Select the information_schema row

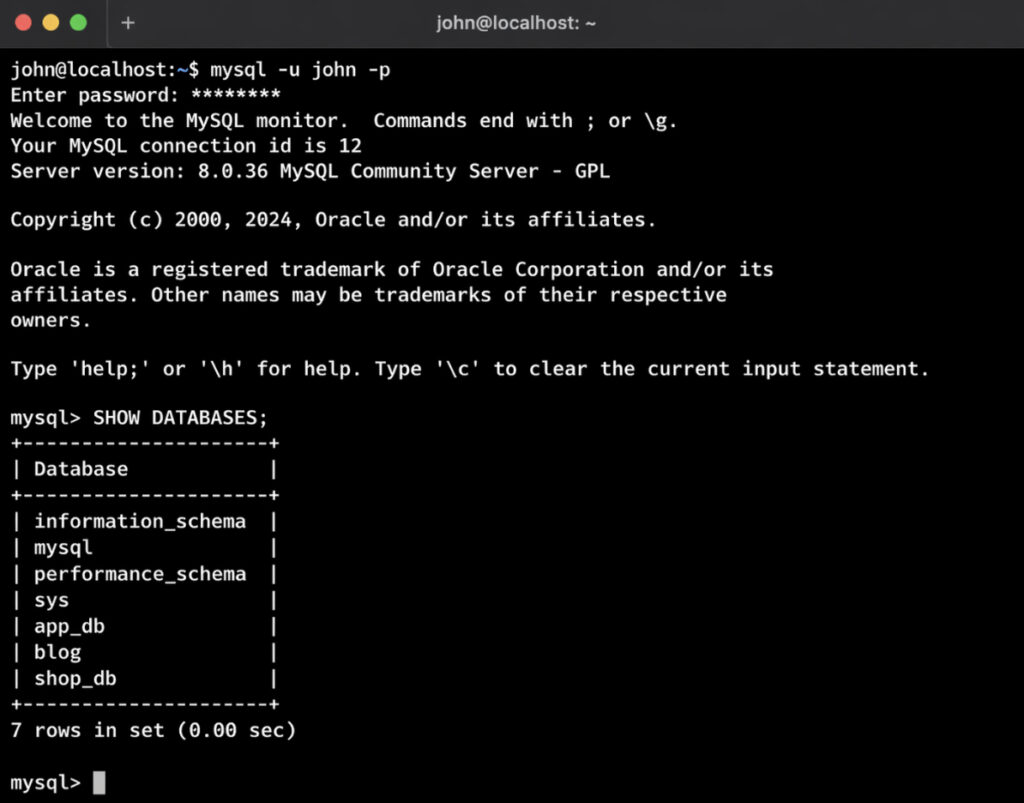pyautogui.click(x=140, y=521)
